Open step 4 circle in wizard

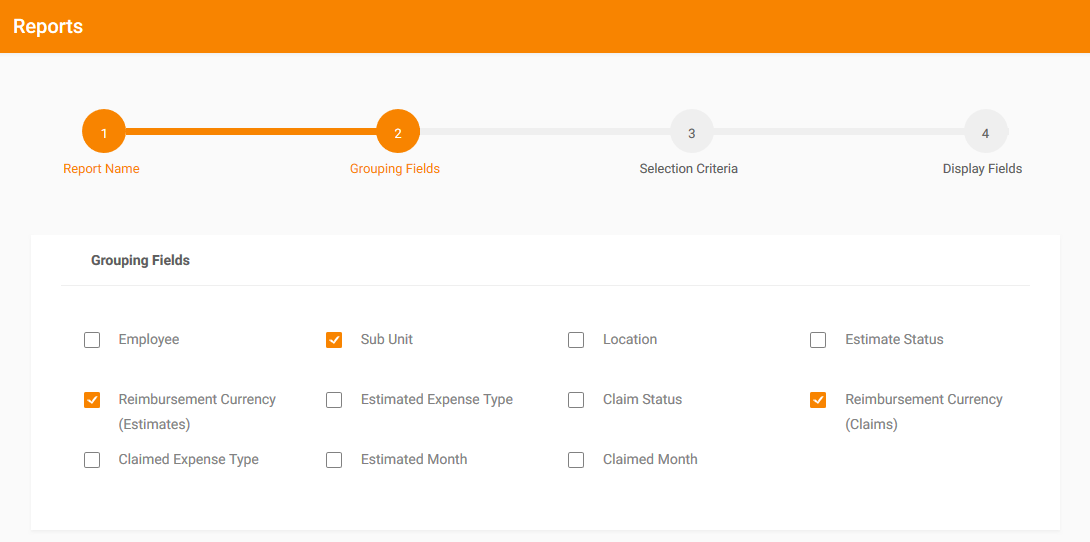coord(986,131)
